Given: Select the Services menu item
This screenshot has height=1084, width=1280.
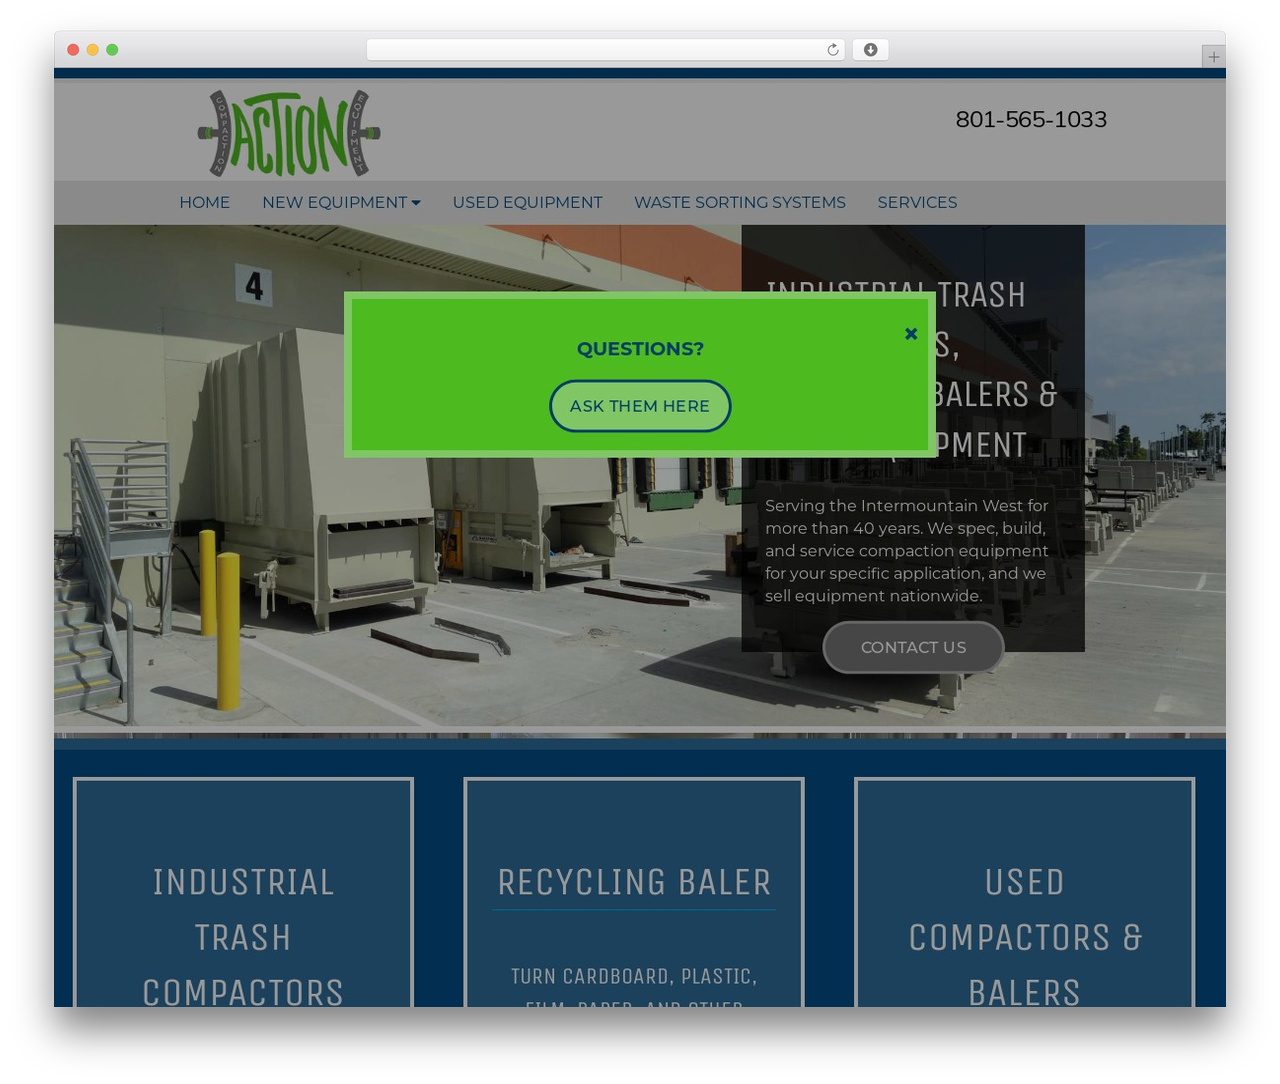Looking at the screenshot, I should pos(917,202).
